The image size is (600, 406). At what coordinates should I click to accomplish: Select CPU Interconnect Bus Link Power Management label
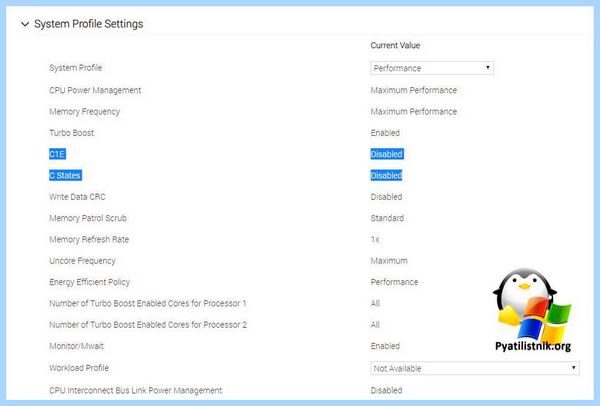tap(135, 391)
